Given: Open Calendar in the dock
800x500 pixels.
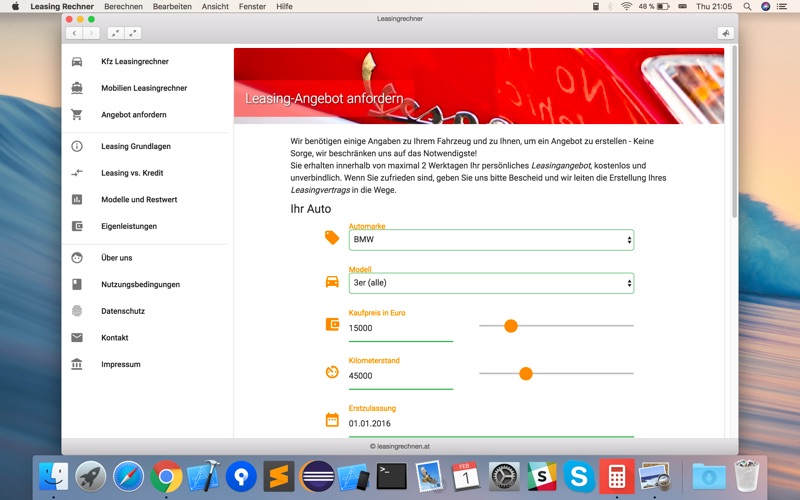Looking at the screenshot, I should click(x=466, y=477).
